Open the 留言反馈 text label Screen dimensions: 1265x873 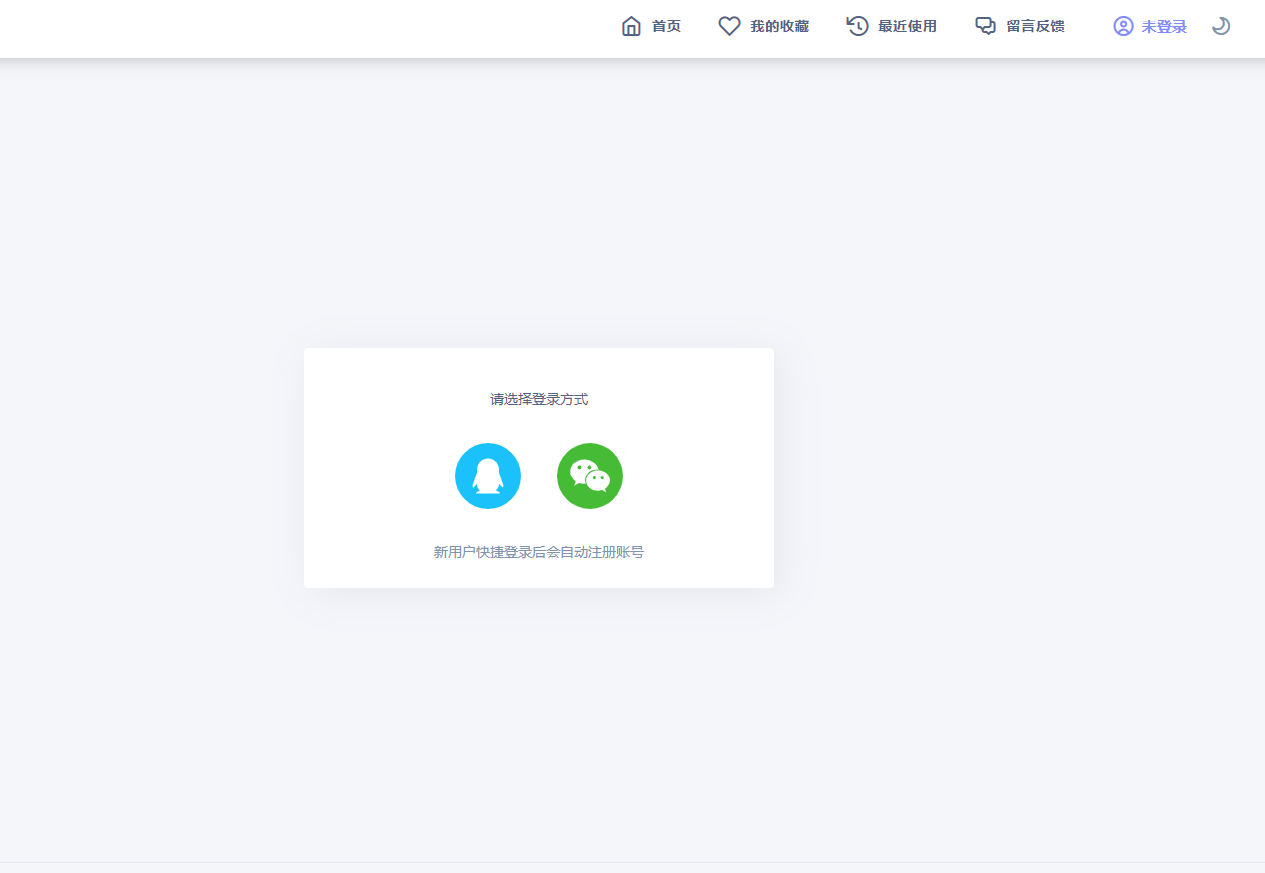(x=1035, y=26)
